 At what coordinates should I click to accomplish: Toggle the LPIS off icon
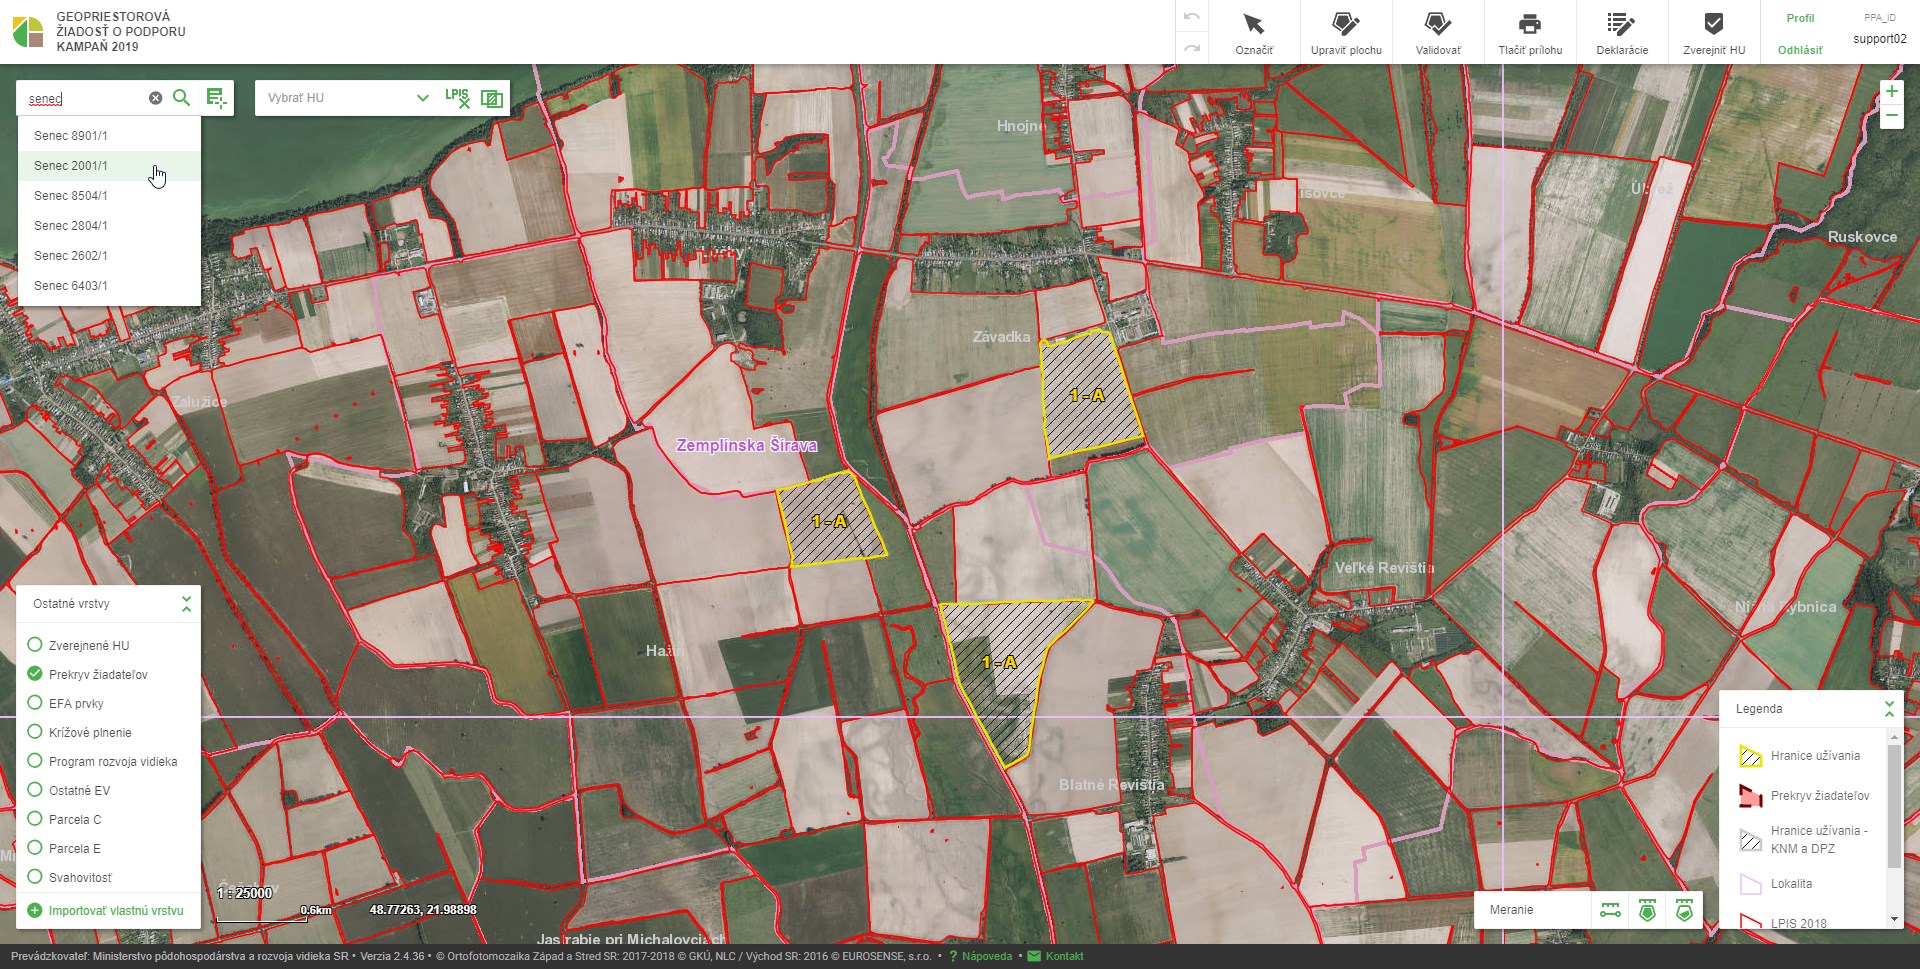457,97
